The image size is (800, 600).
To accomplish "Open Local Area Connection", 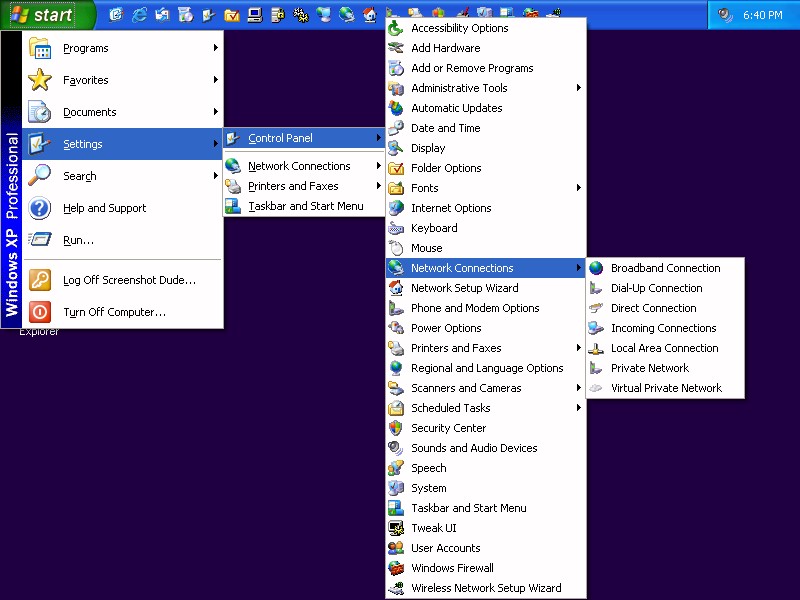I will point(664,348).
